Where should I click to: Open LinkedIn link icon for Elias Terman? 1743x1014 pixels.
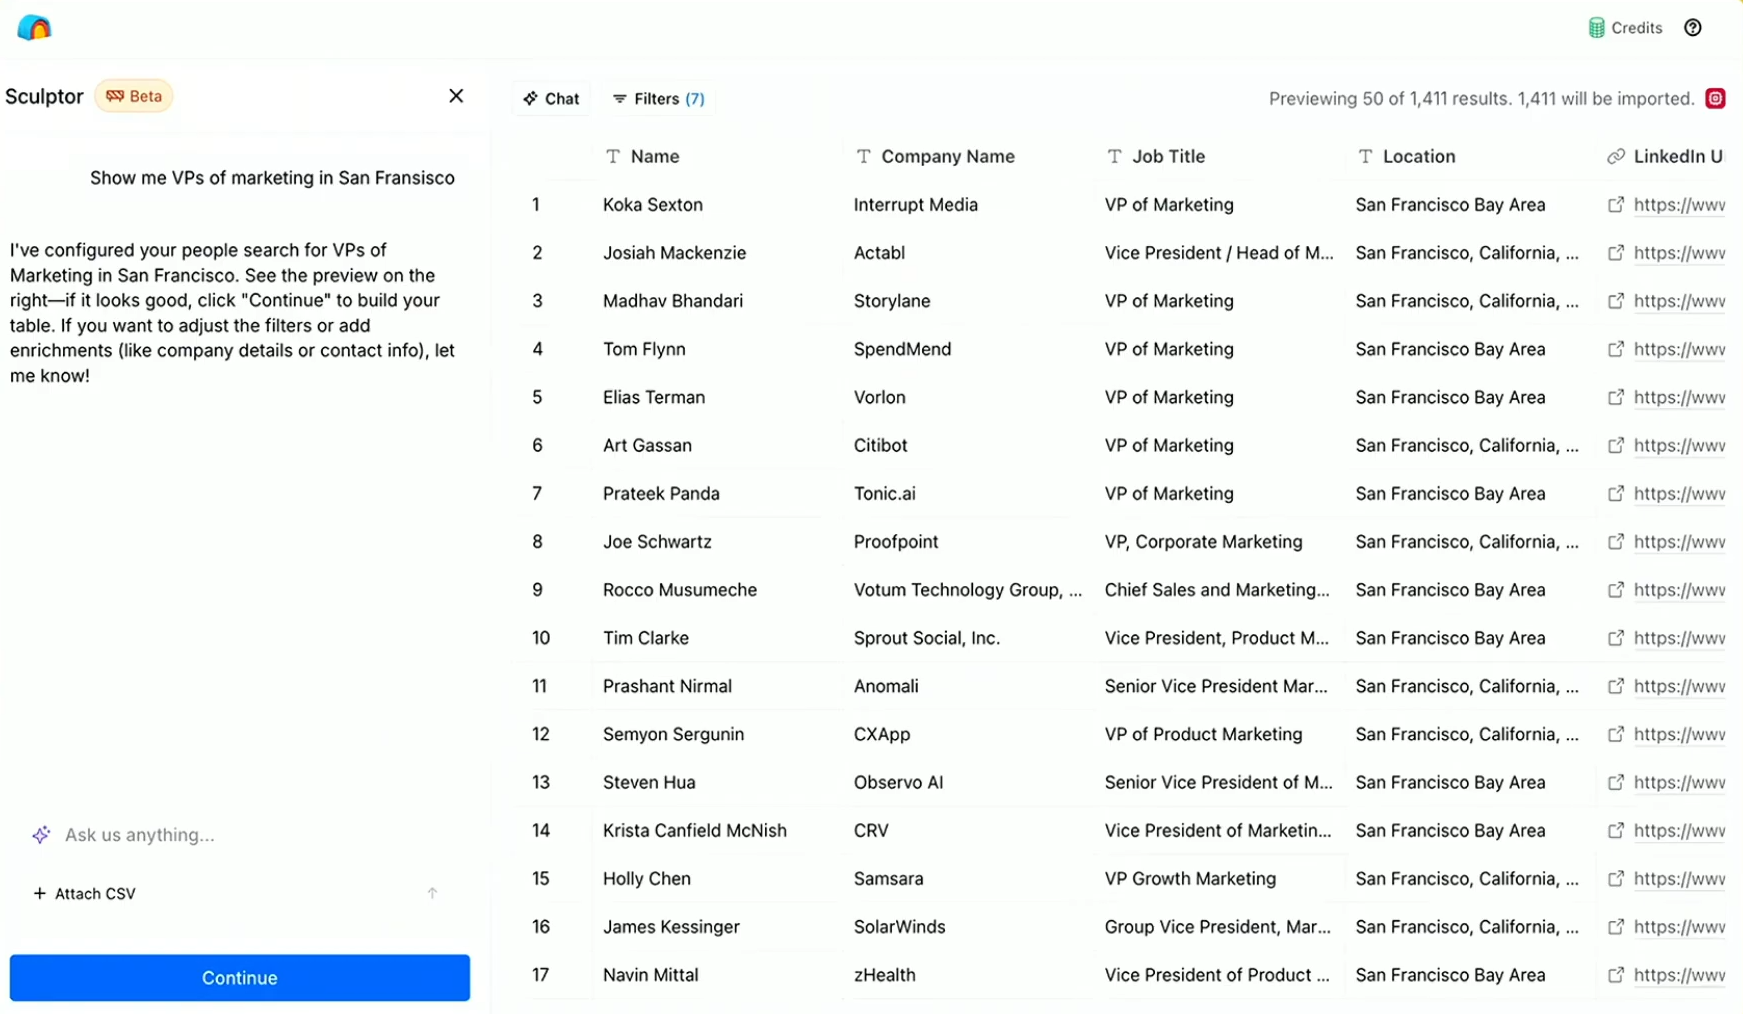click(1615, 397)
